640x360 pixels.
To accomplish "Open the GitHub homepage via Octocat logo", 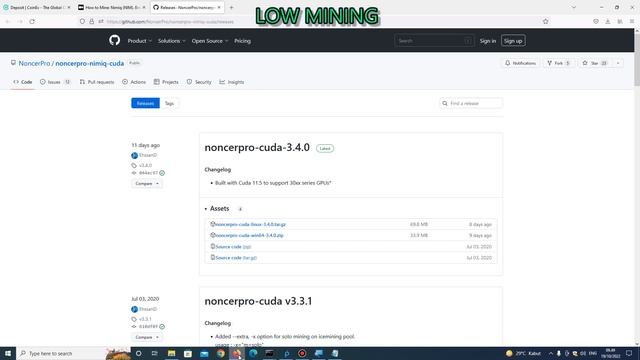I will coord(115,40).
